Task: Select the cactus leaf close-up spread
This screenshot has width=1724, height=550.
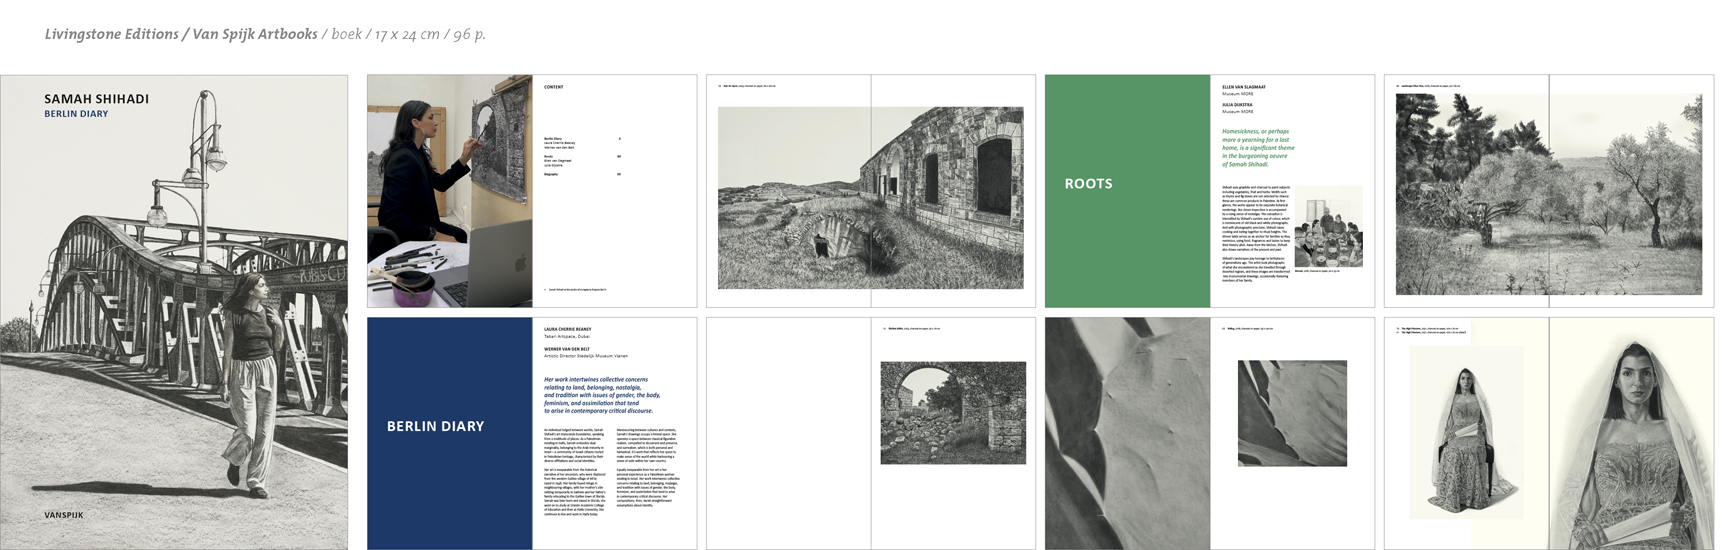Action: [x=1210, y=433]
